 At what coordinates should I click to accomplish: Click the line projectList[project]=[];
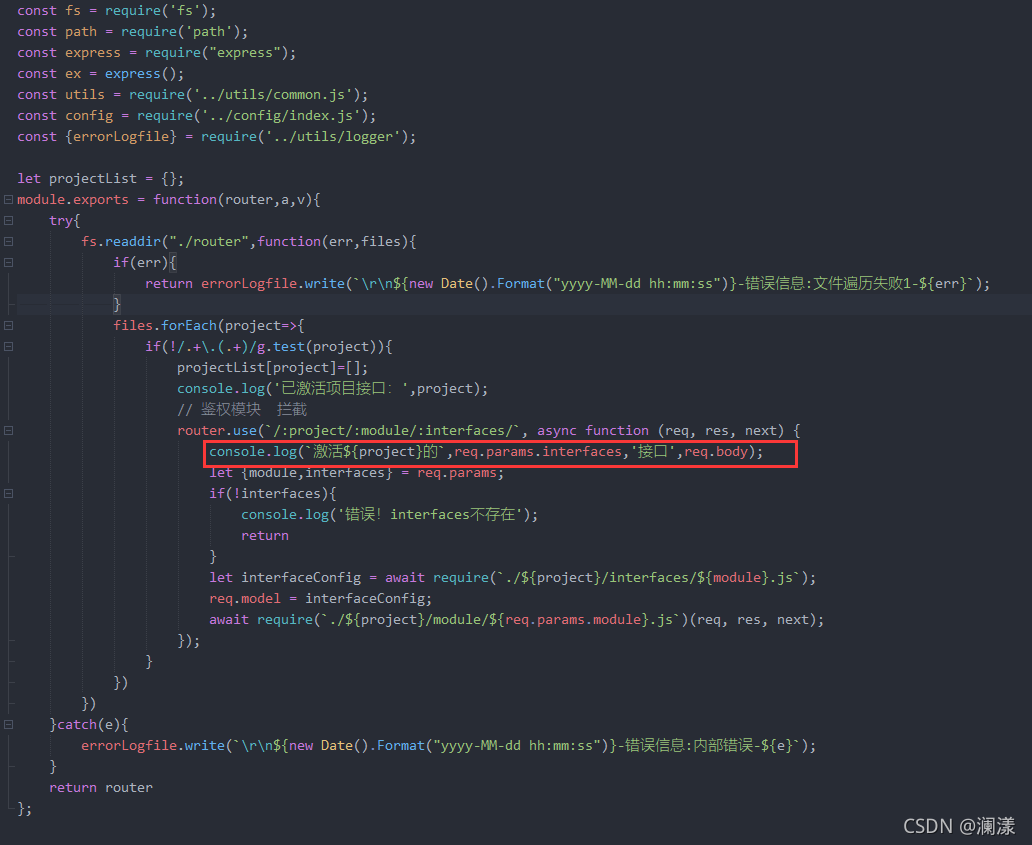click(x=272, y=367)
